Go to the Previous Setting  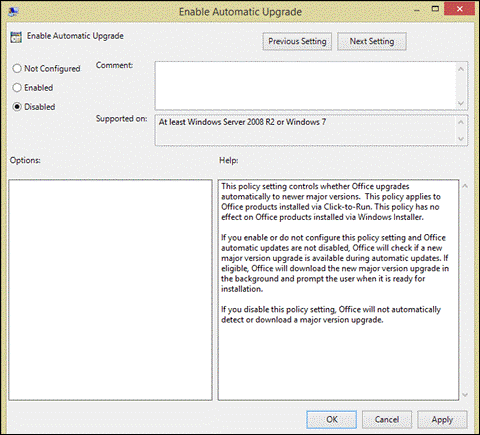coord(297,41)
